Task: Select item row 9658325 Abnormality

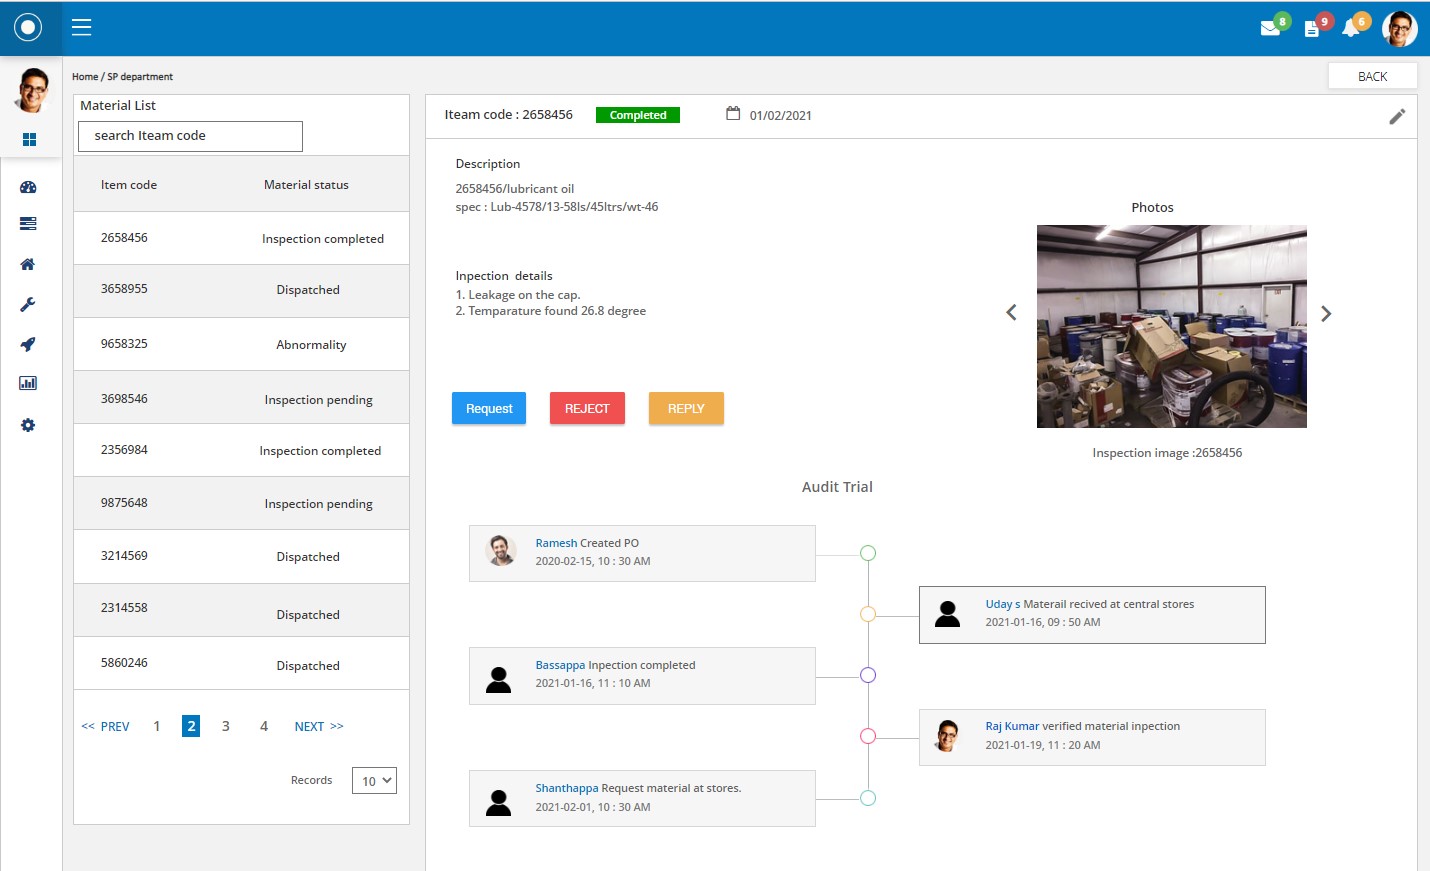Action: 241,344
